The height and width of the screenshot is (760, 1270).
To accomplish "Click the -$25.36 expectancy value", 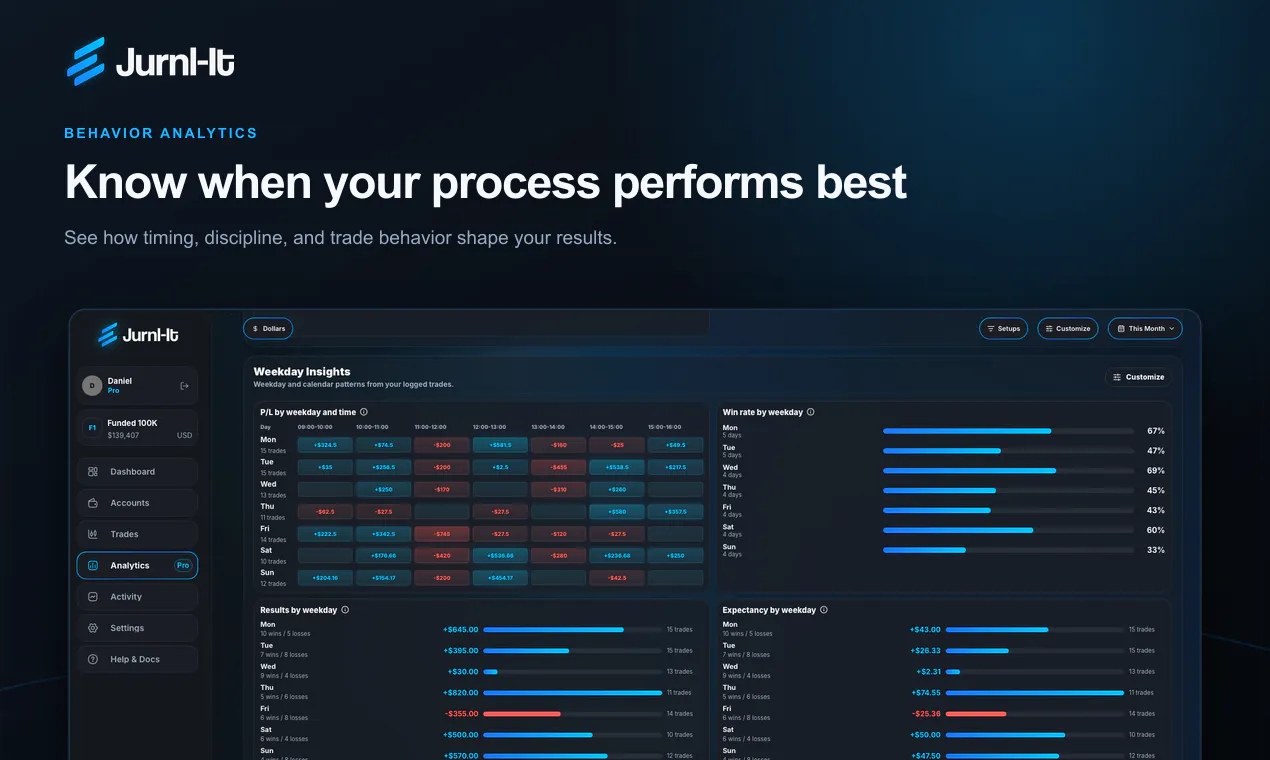I will coord(926,714).
